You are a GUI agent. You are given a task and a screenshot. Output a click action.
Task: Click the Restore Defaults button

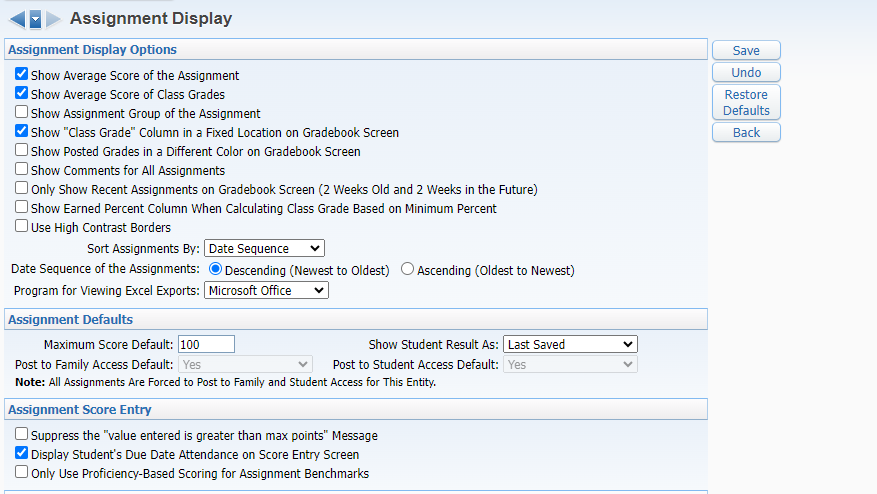click(746, 102)
